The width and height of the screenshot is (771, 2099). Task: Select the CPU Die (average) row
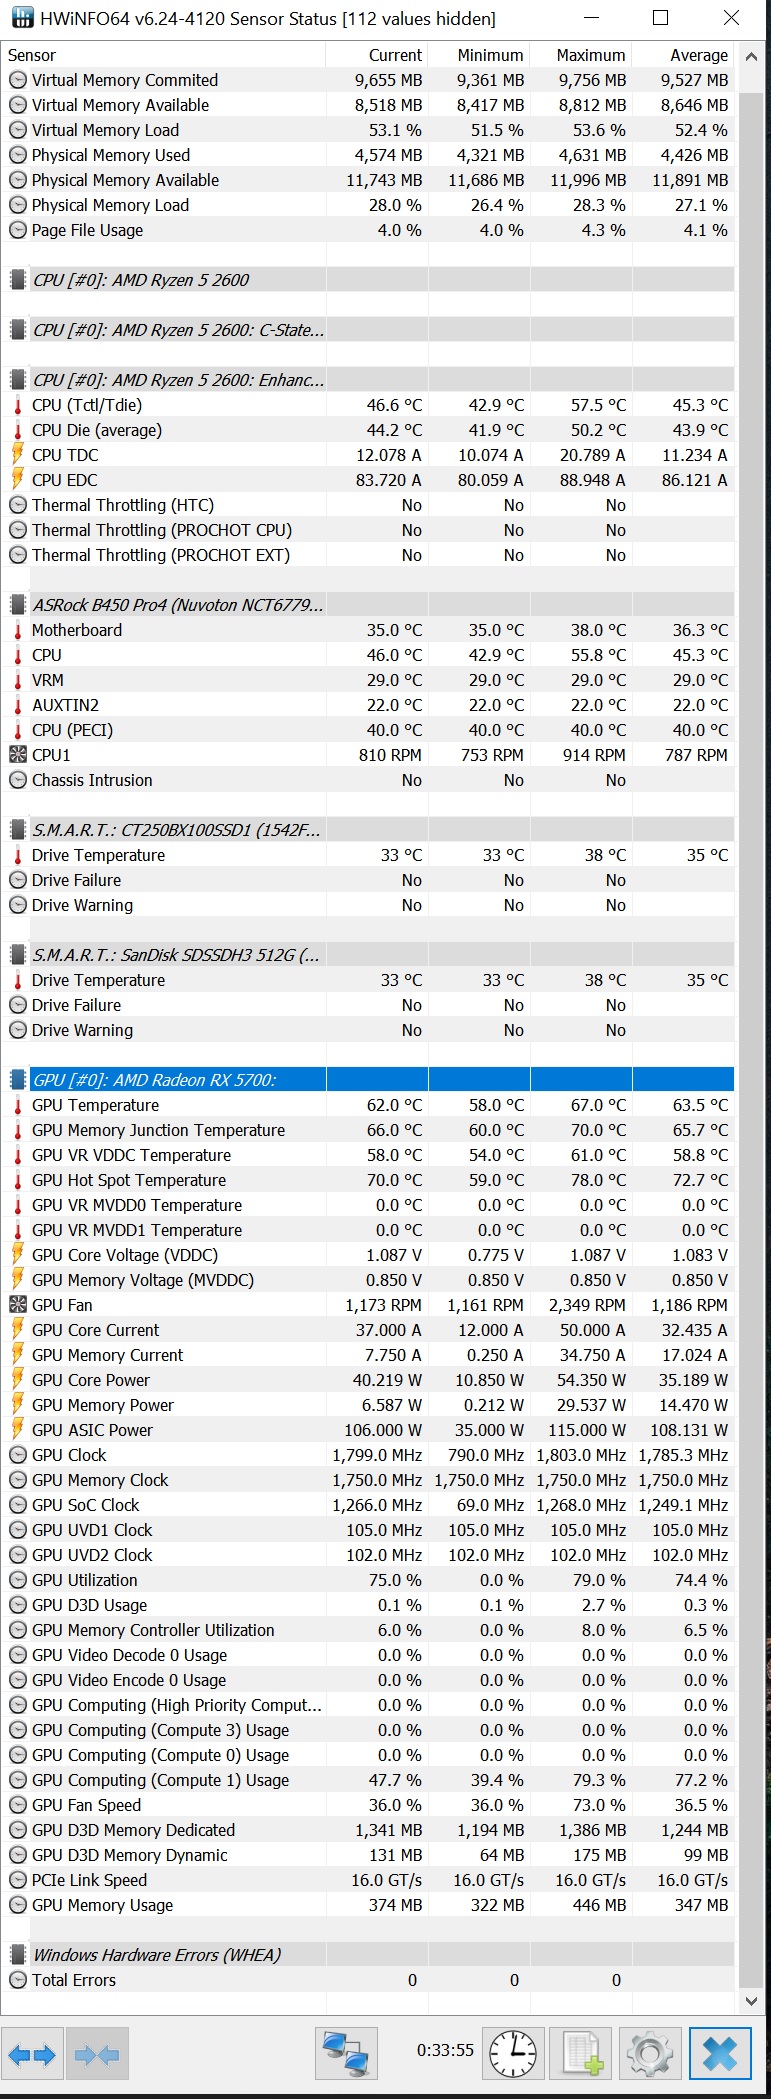click(x=368, y=430)
